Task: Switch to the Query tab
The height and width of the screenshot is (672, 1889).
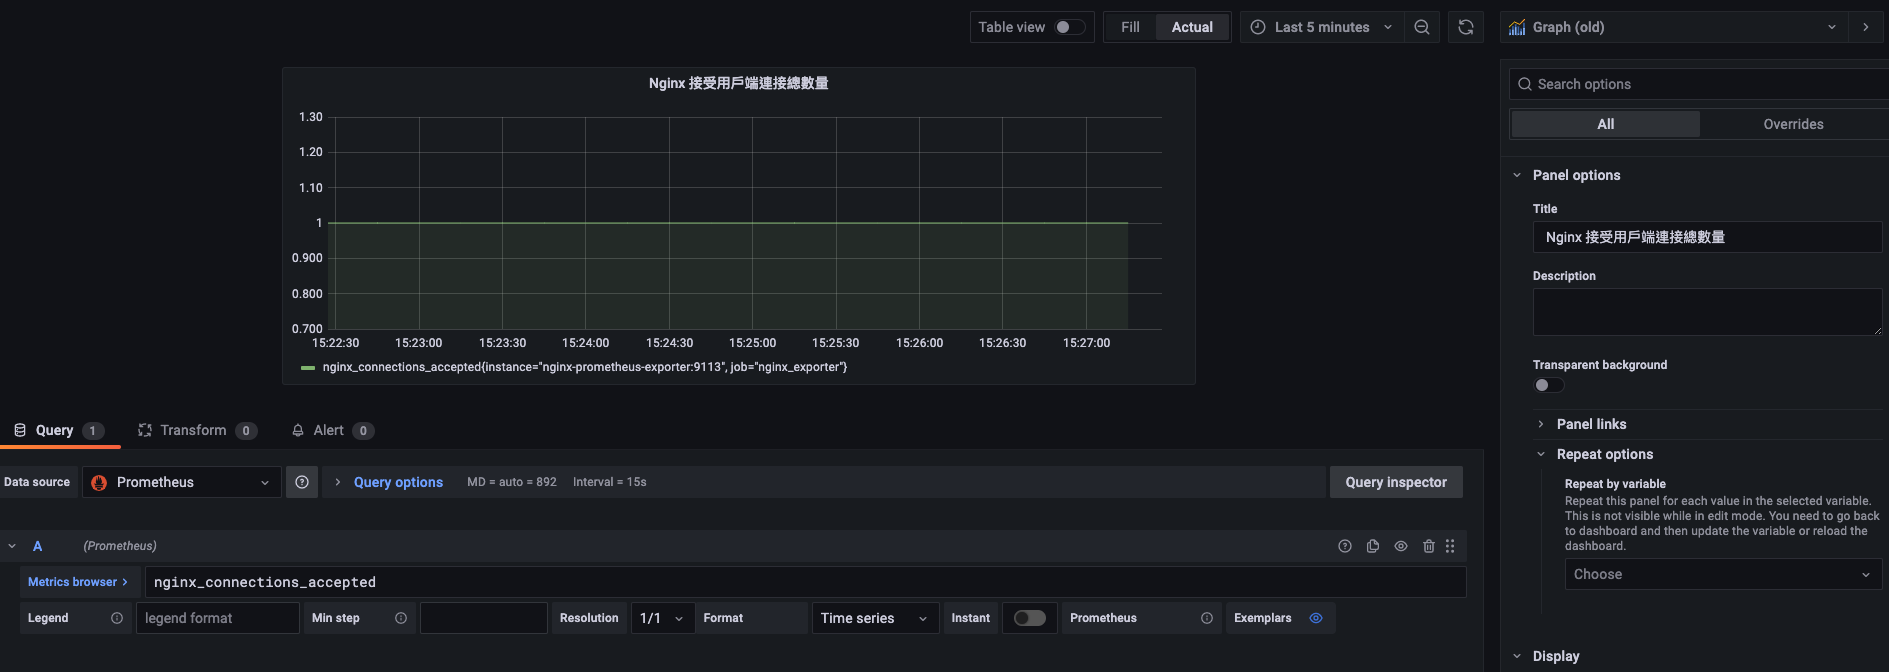Action: click(59, 430)
